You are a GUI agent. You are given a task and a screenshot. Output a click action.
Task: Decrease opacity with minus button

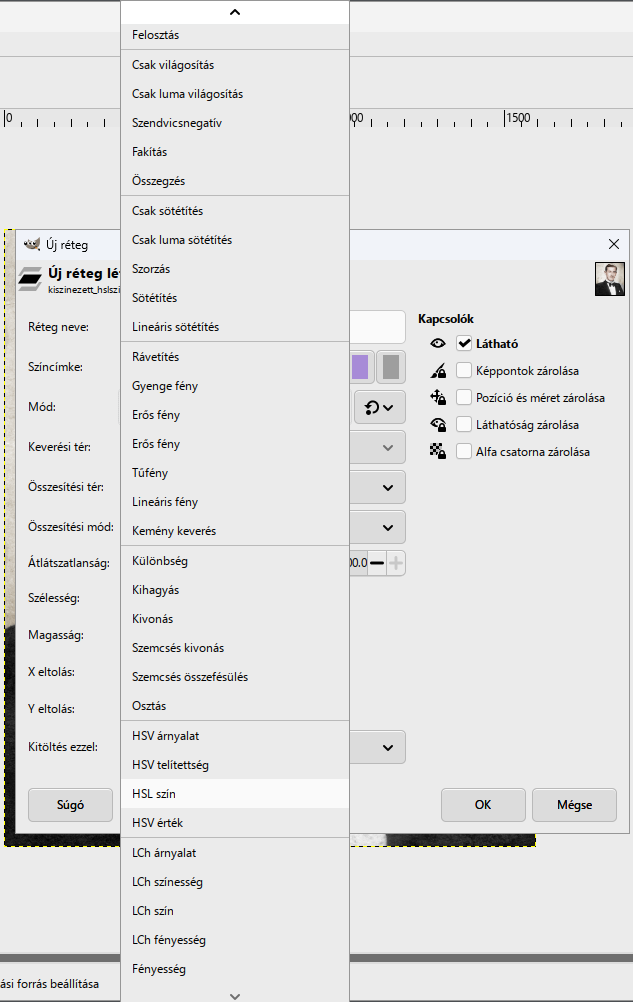click(378, 563)
